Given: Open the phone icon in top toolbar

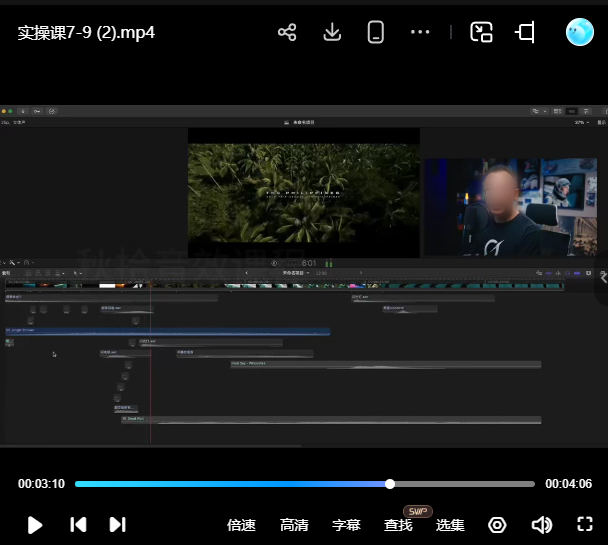Looking at the screenshot, I should tap(376, 32).
